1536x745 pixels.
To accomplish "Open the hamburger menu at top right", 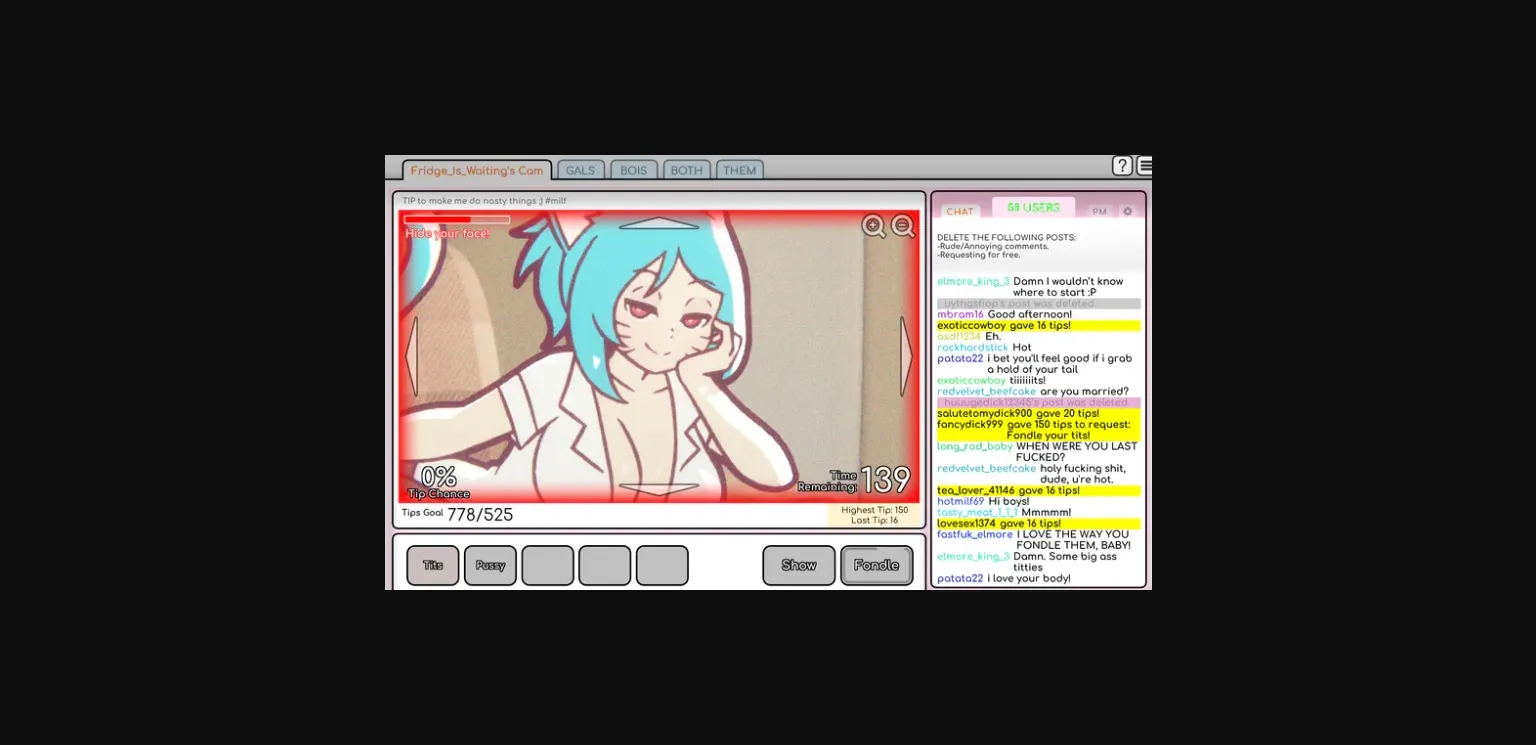I will (x=1143, y=164).
